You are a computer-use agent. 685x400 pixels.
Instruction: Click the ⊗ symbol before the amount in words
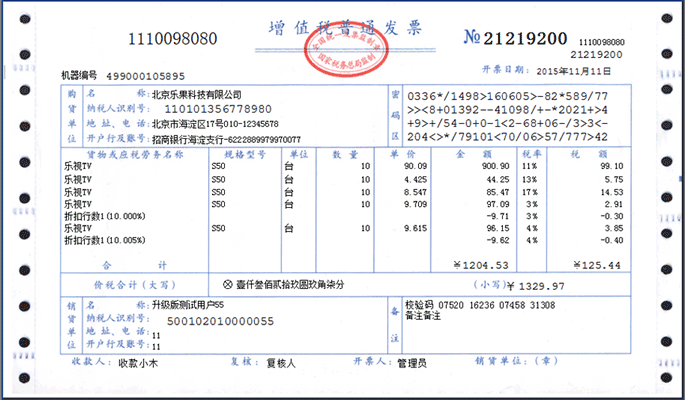pyautogui.click(x=227, y=285)
